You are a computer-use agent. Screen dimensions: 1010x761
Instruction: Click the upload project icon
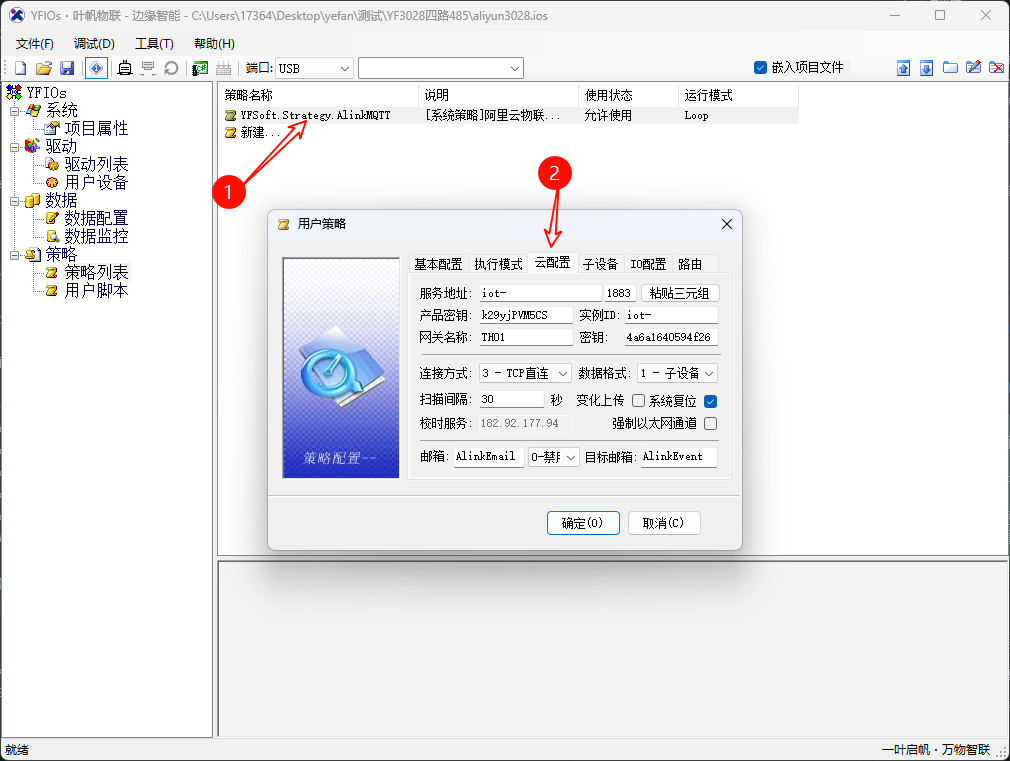pyautogui.click(x=903, y=67)
